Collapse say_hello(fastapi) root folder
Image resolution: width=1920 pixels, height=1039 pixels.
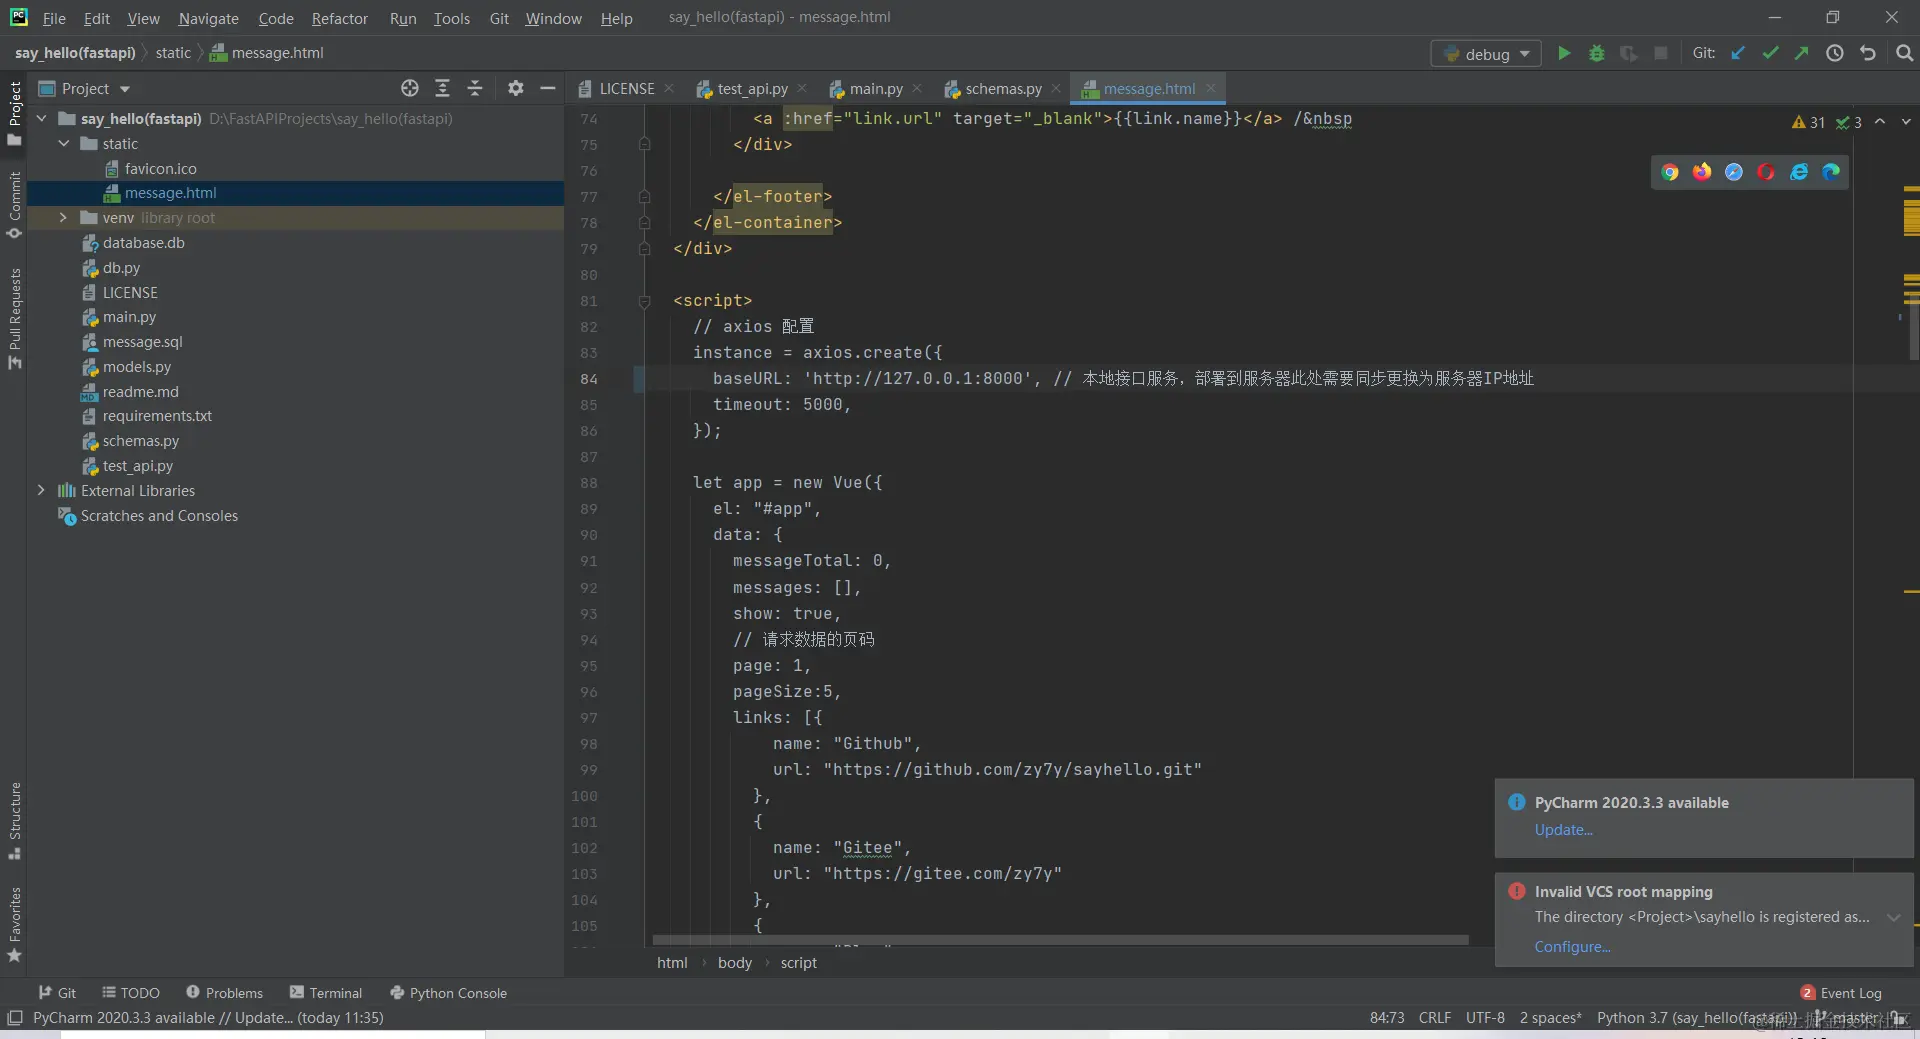(42, 119)
